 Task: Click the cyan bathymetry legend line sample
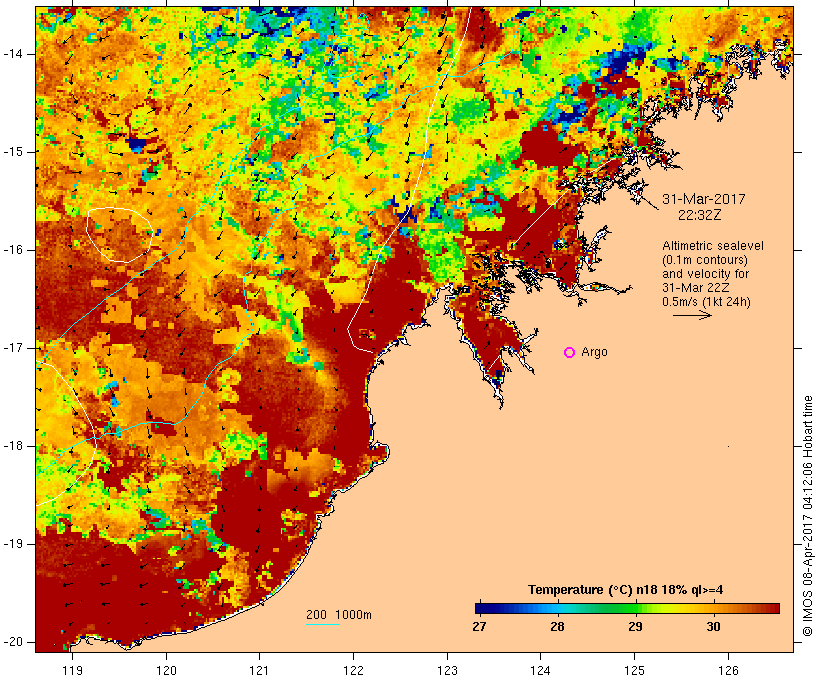point(323,624)
